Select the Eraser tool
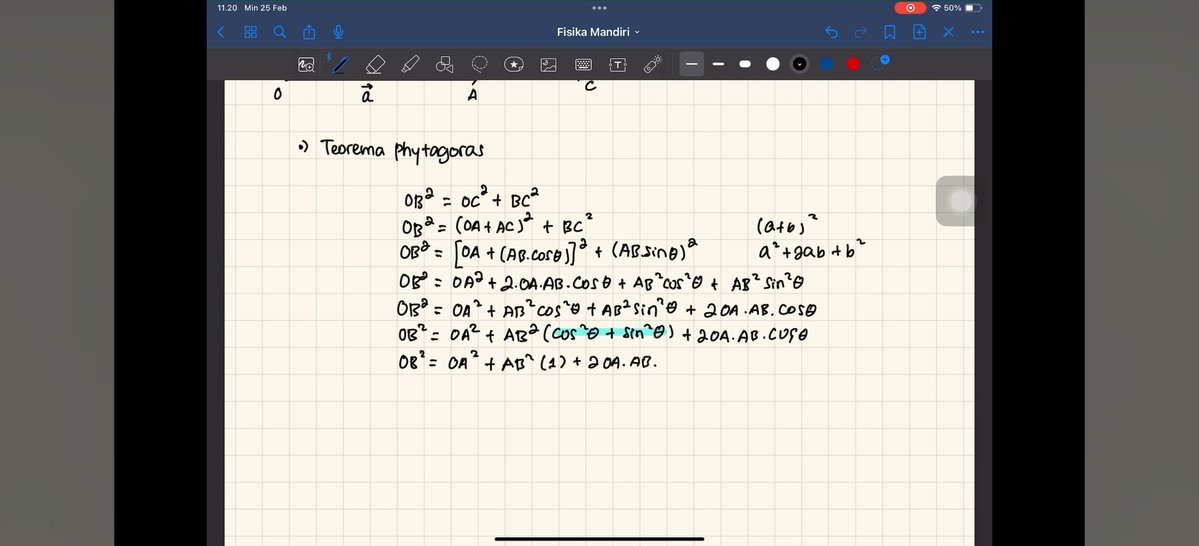Viewport: 1199px width, 546px height. pos(375,65)
